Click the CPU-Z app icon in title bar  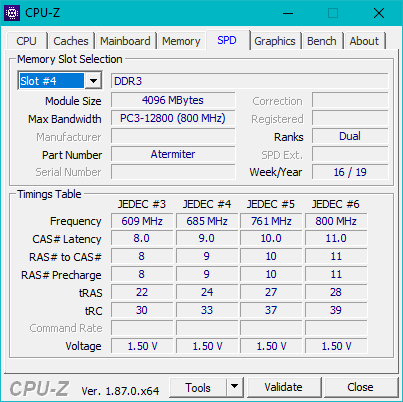pyautogui.click(x=12, y=13)
